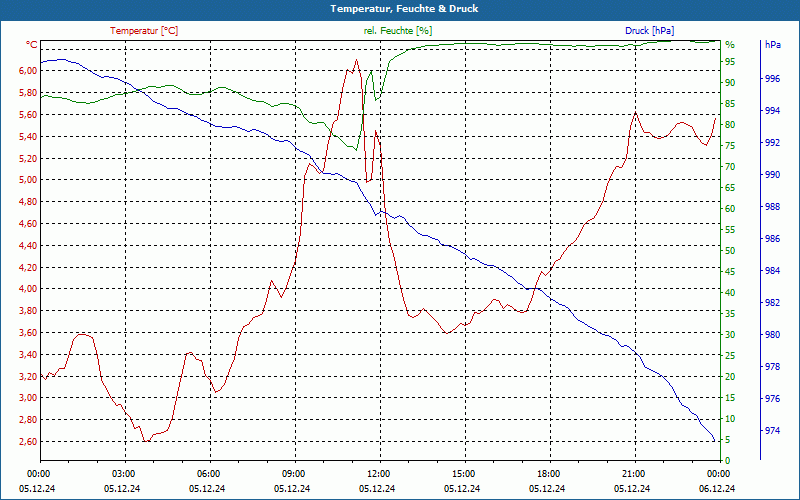Click the "hPa" unit label on pressure axis

point(772,45)
